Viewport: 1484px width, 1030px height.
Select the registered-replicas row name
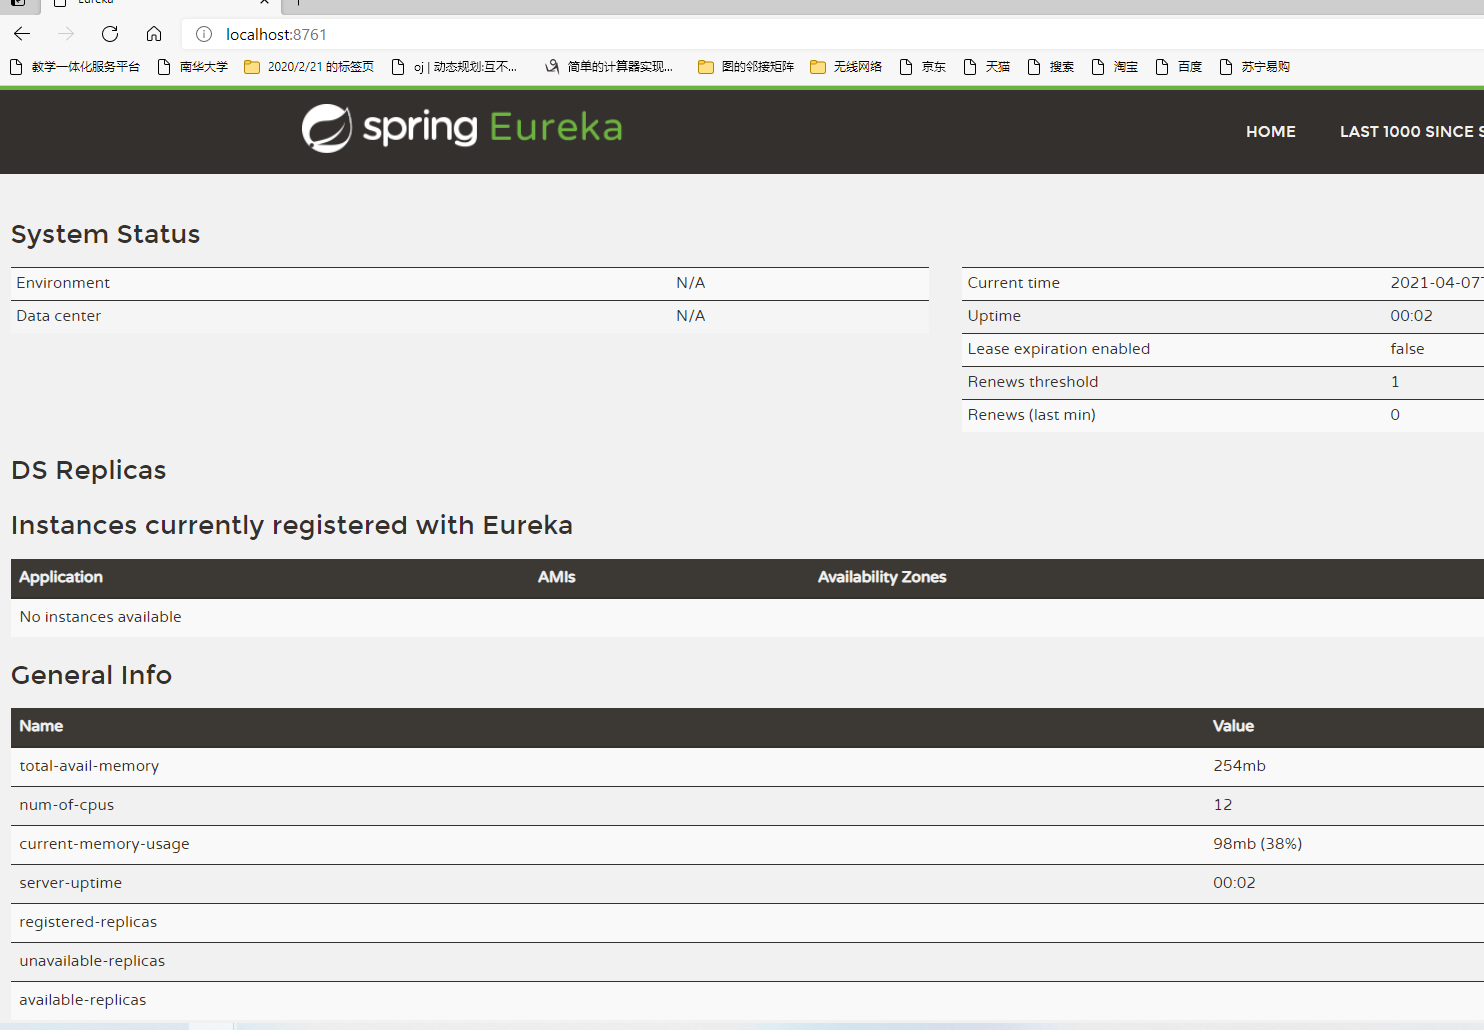(x=88, y=922)
